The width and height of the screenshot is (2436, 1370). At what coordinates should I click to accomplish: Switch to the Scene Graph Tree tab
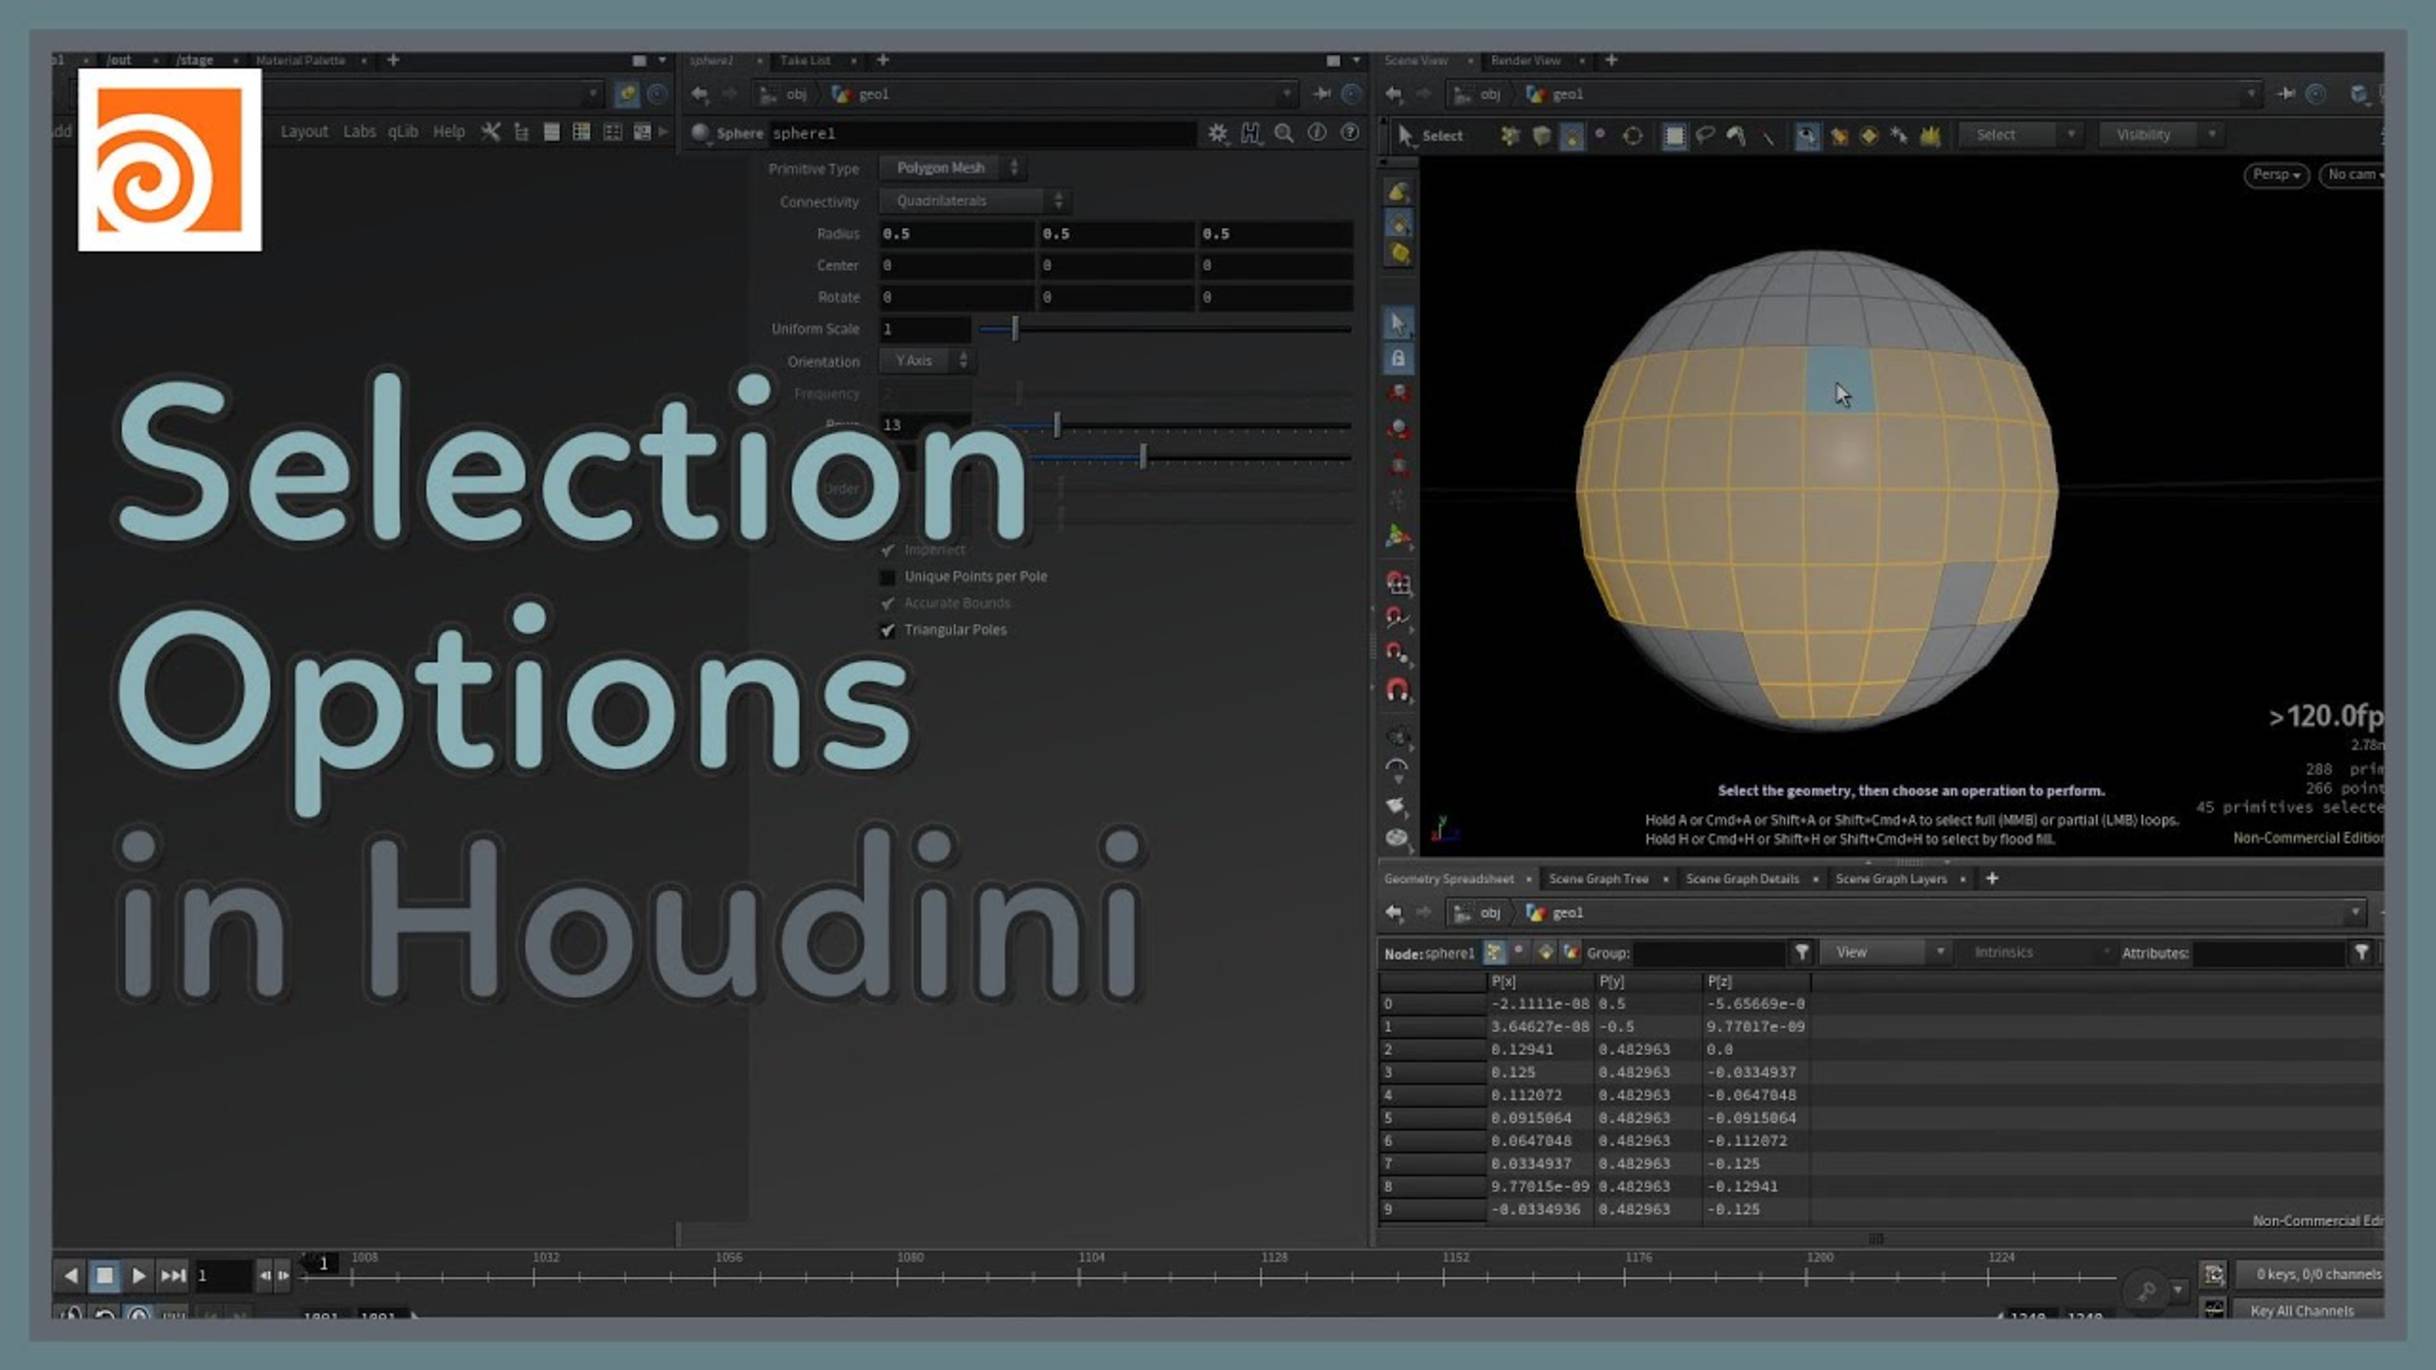click(x=1598, y=879)
